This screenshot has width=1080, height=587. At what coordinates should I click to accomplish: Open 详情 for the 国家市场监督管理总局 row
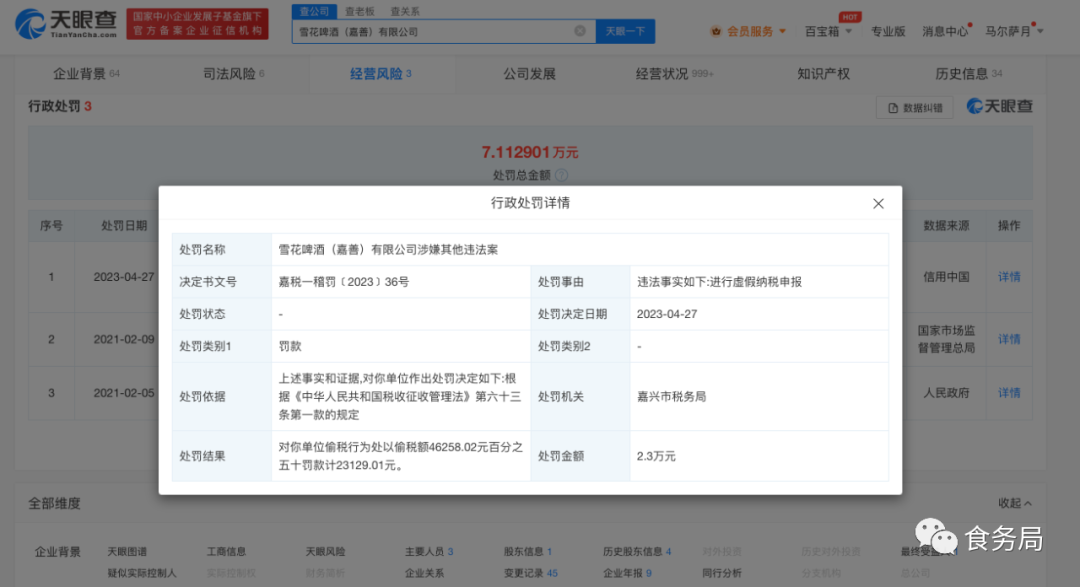pos(1009,339)
